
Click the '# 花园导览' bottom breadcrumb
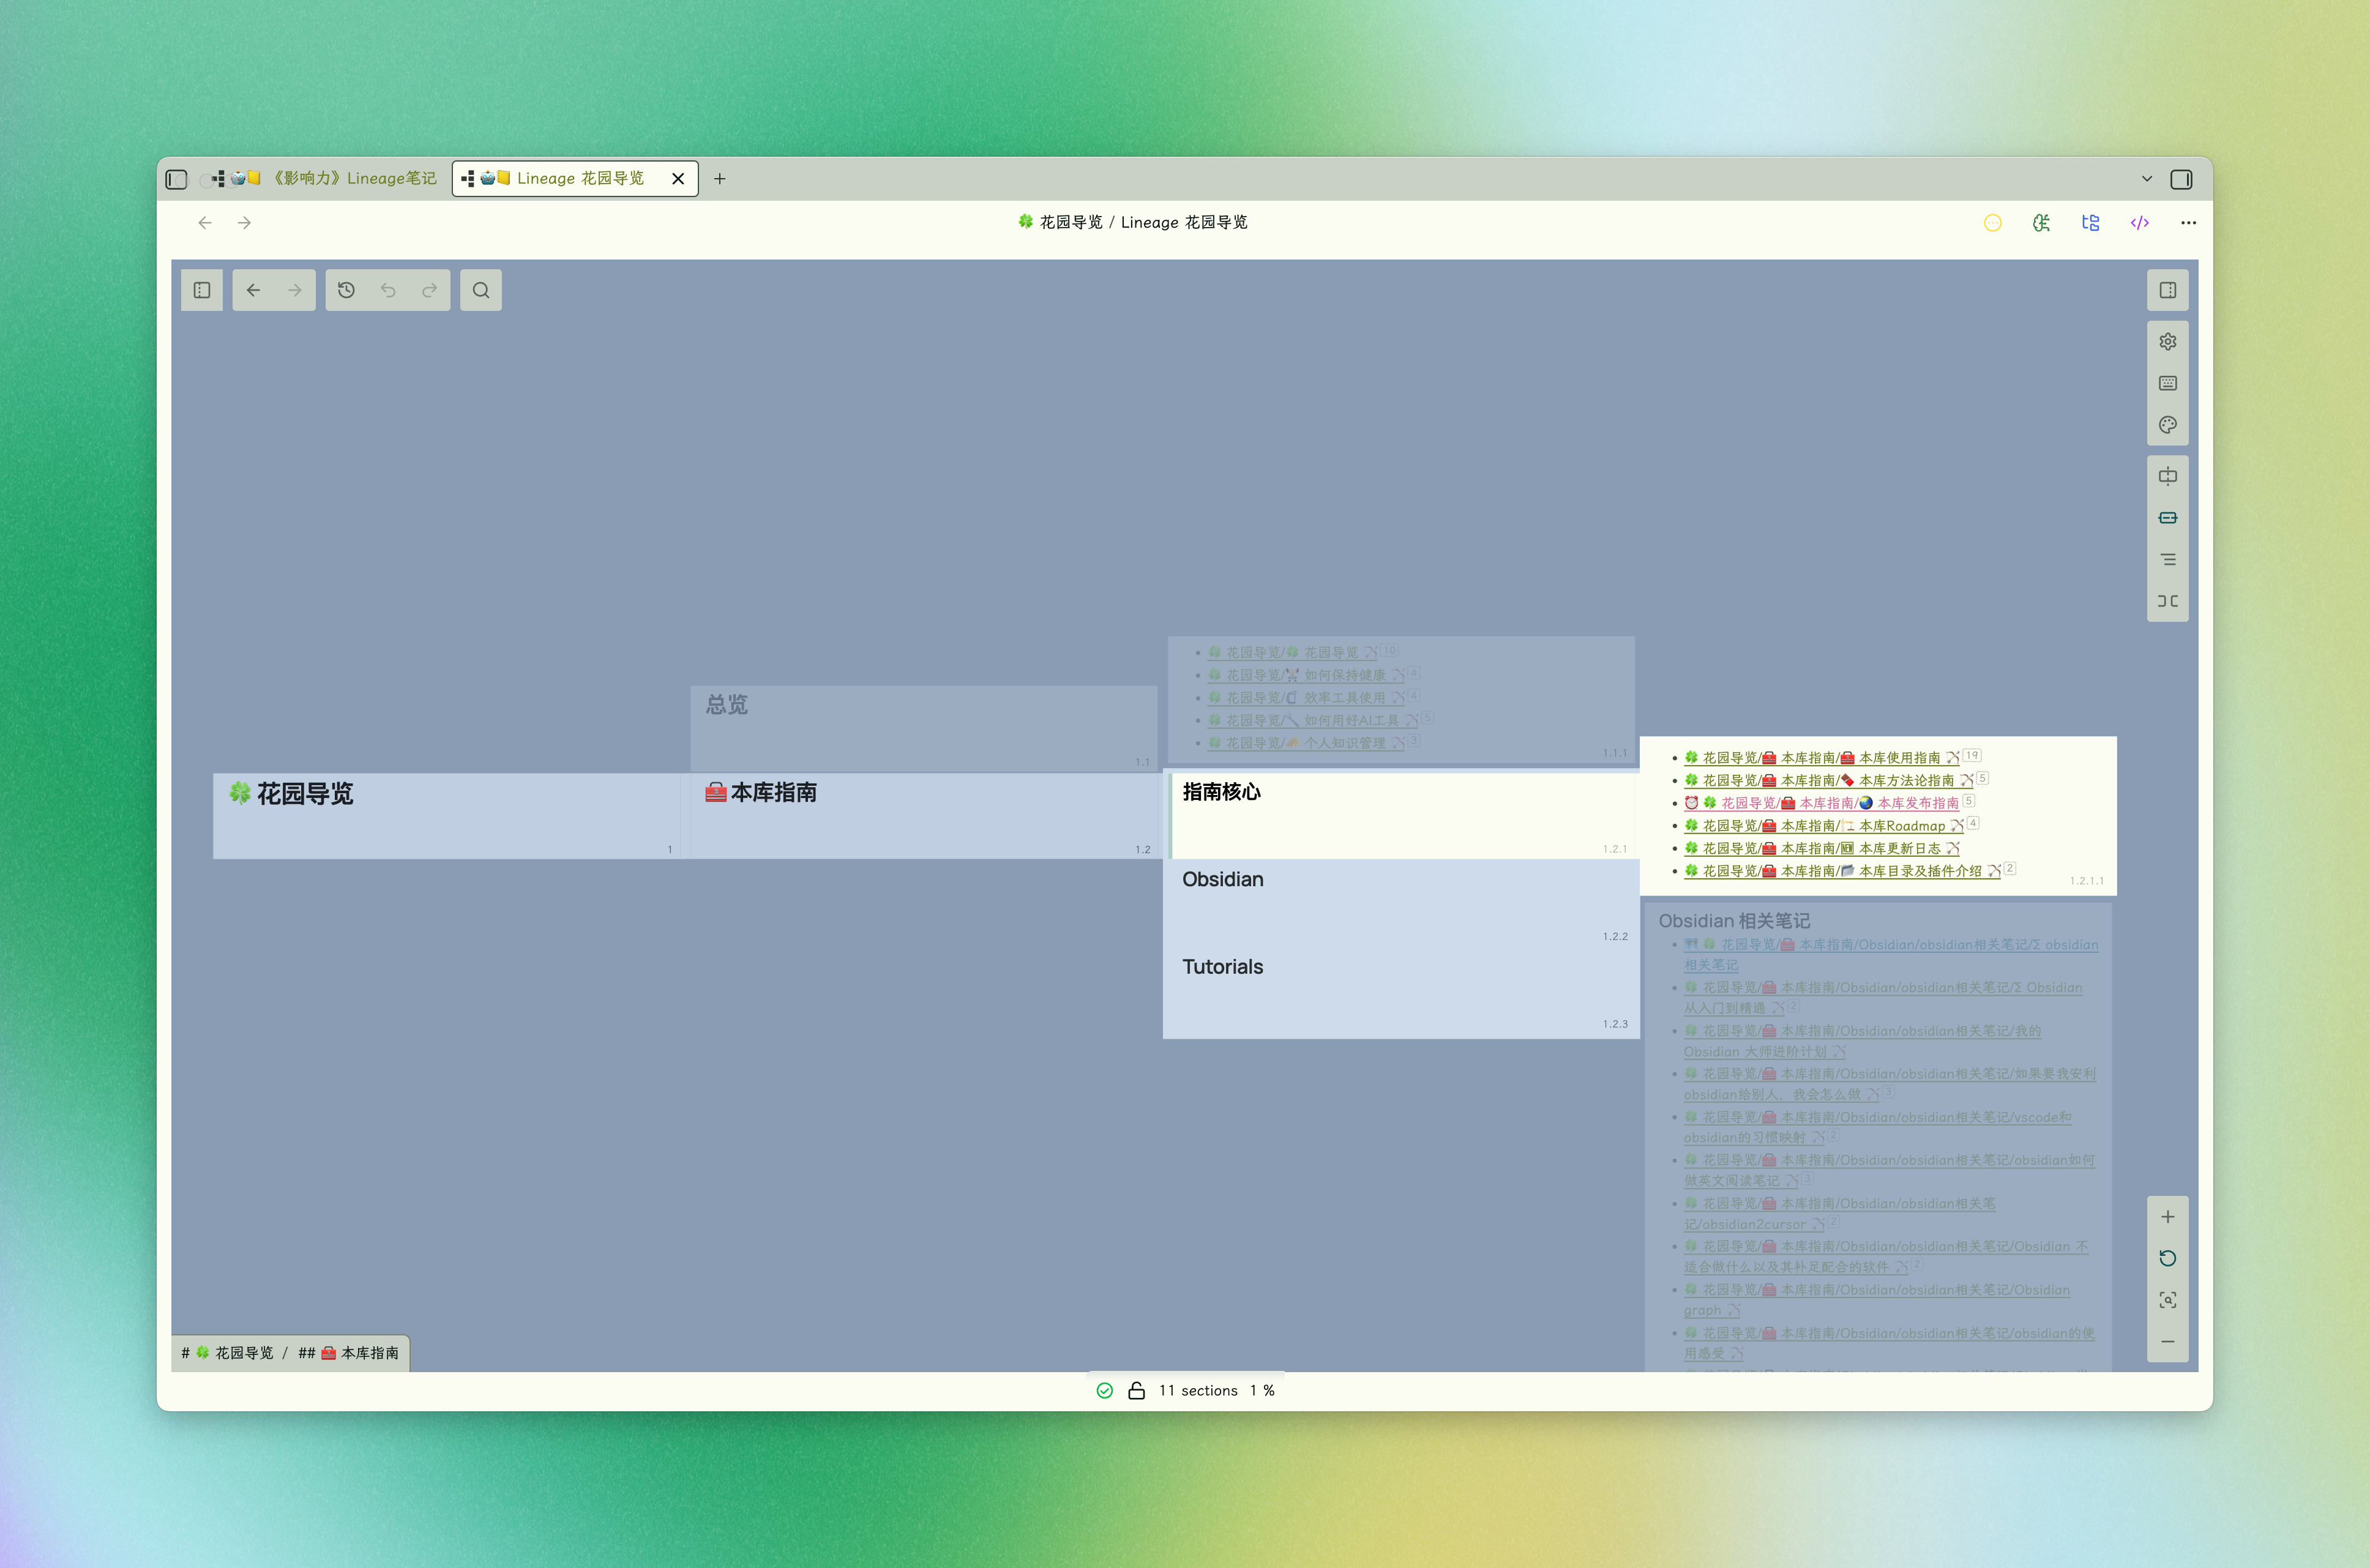pos(228,1353)
